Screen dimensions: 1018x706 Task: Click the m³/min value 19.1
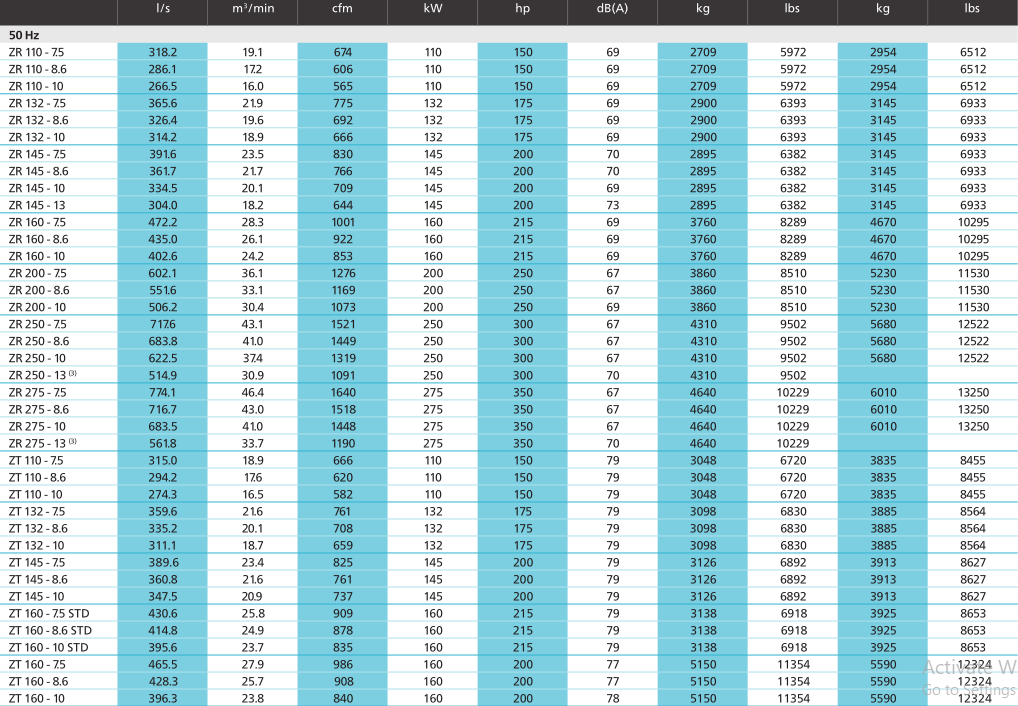tap(253, 52)
